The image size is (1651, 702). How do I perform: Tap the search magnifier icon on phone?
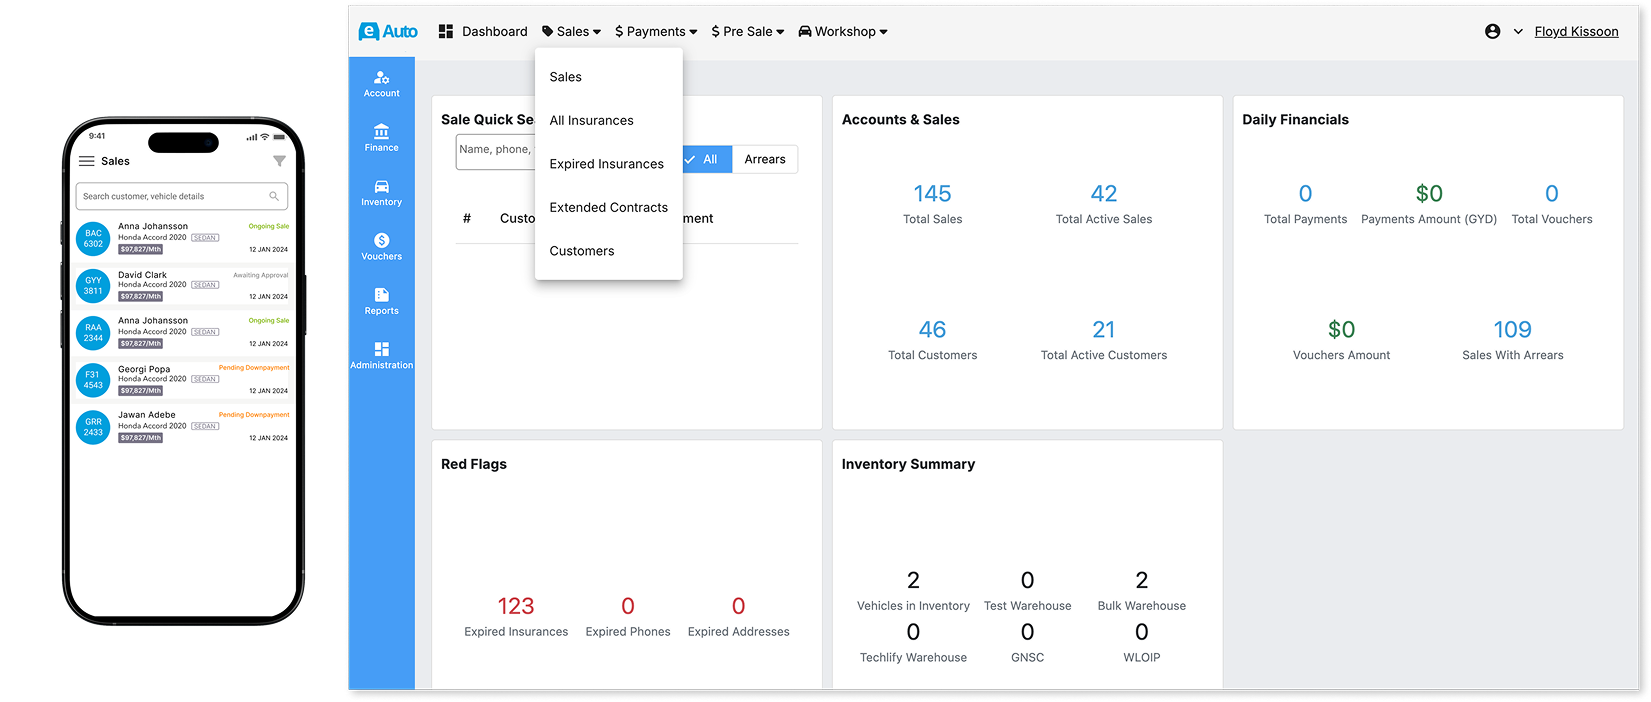pyautogui.click(x=274, y=196)
